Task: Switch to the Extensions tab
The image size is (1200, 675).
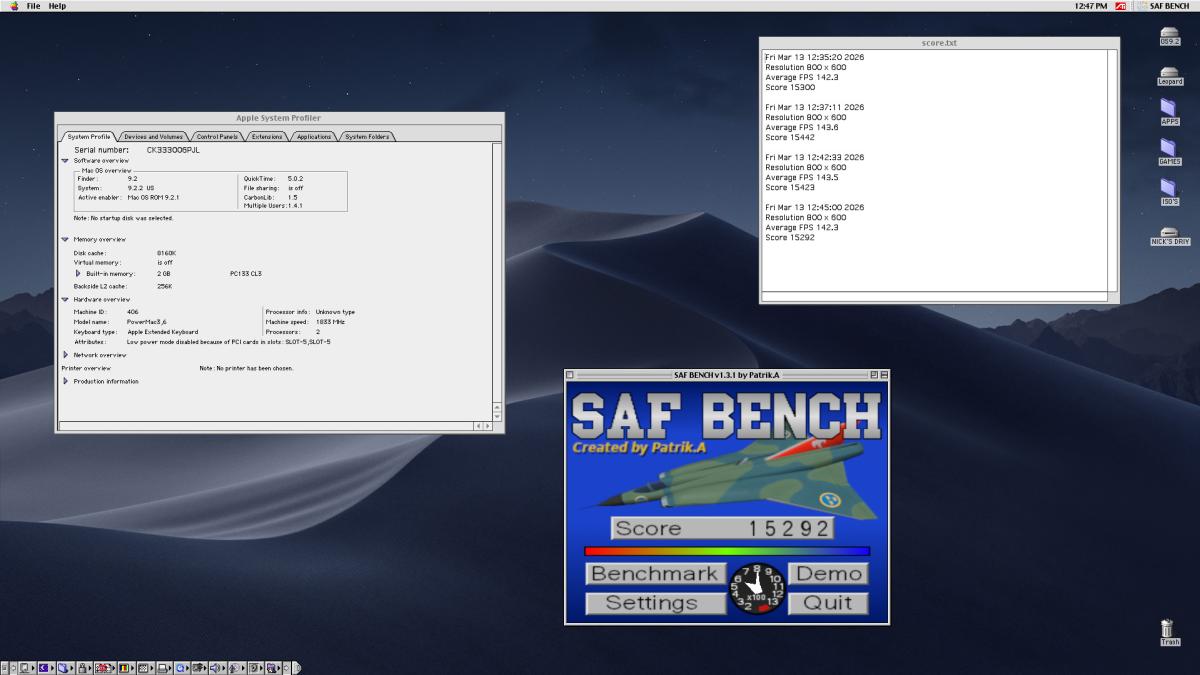Action: pyautogui.click(x=266, y=136)
